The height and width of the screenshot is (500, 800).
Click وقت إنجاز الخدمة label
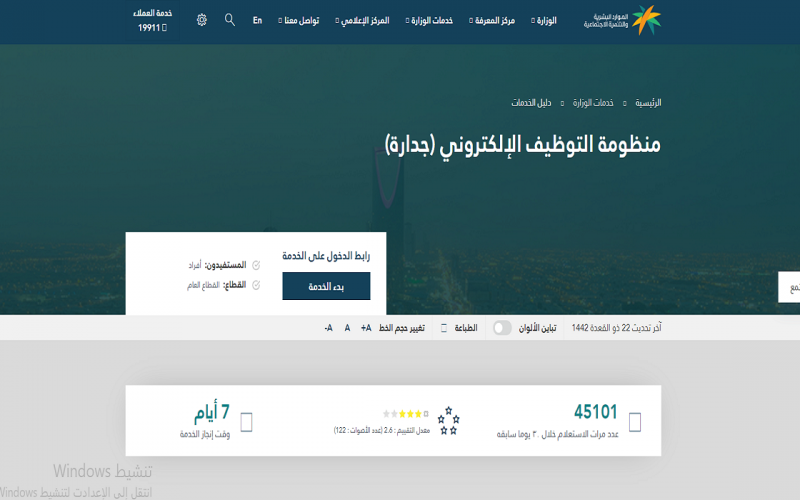coord(205,434)
